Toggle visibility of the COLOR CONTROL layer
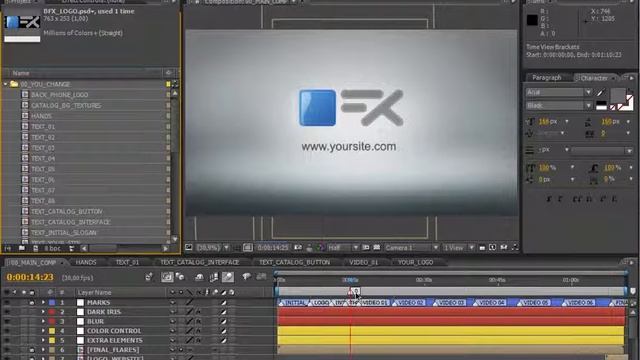This screenshot has height=360, width=640. pyautogui.click(x=7, y=331)
